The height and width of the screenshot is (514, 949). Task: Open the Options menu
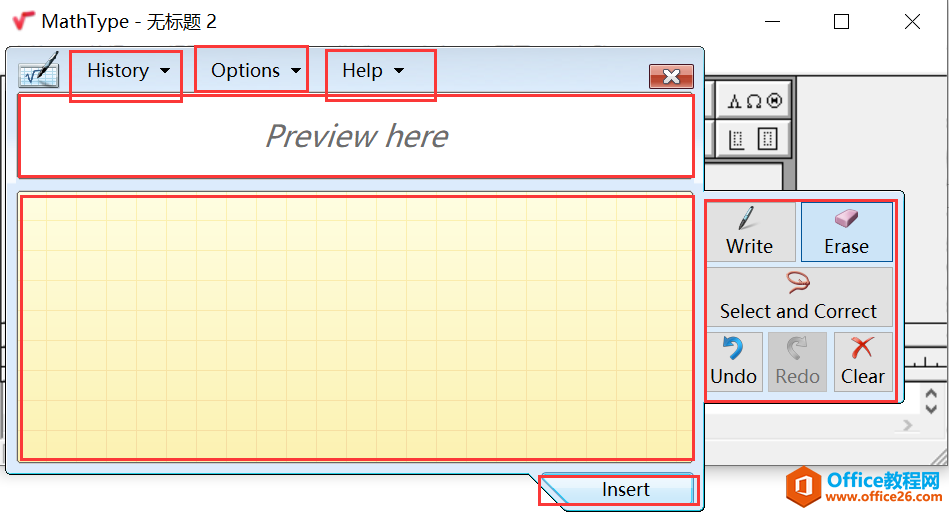click(x=254, y=71)
